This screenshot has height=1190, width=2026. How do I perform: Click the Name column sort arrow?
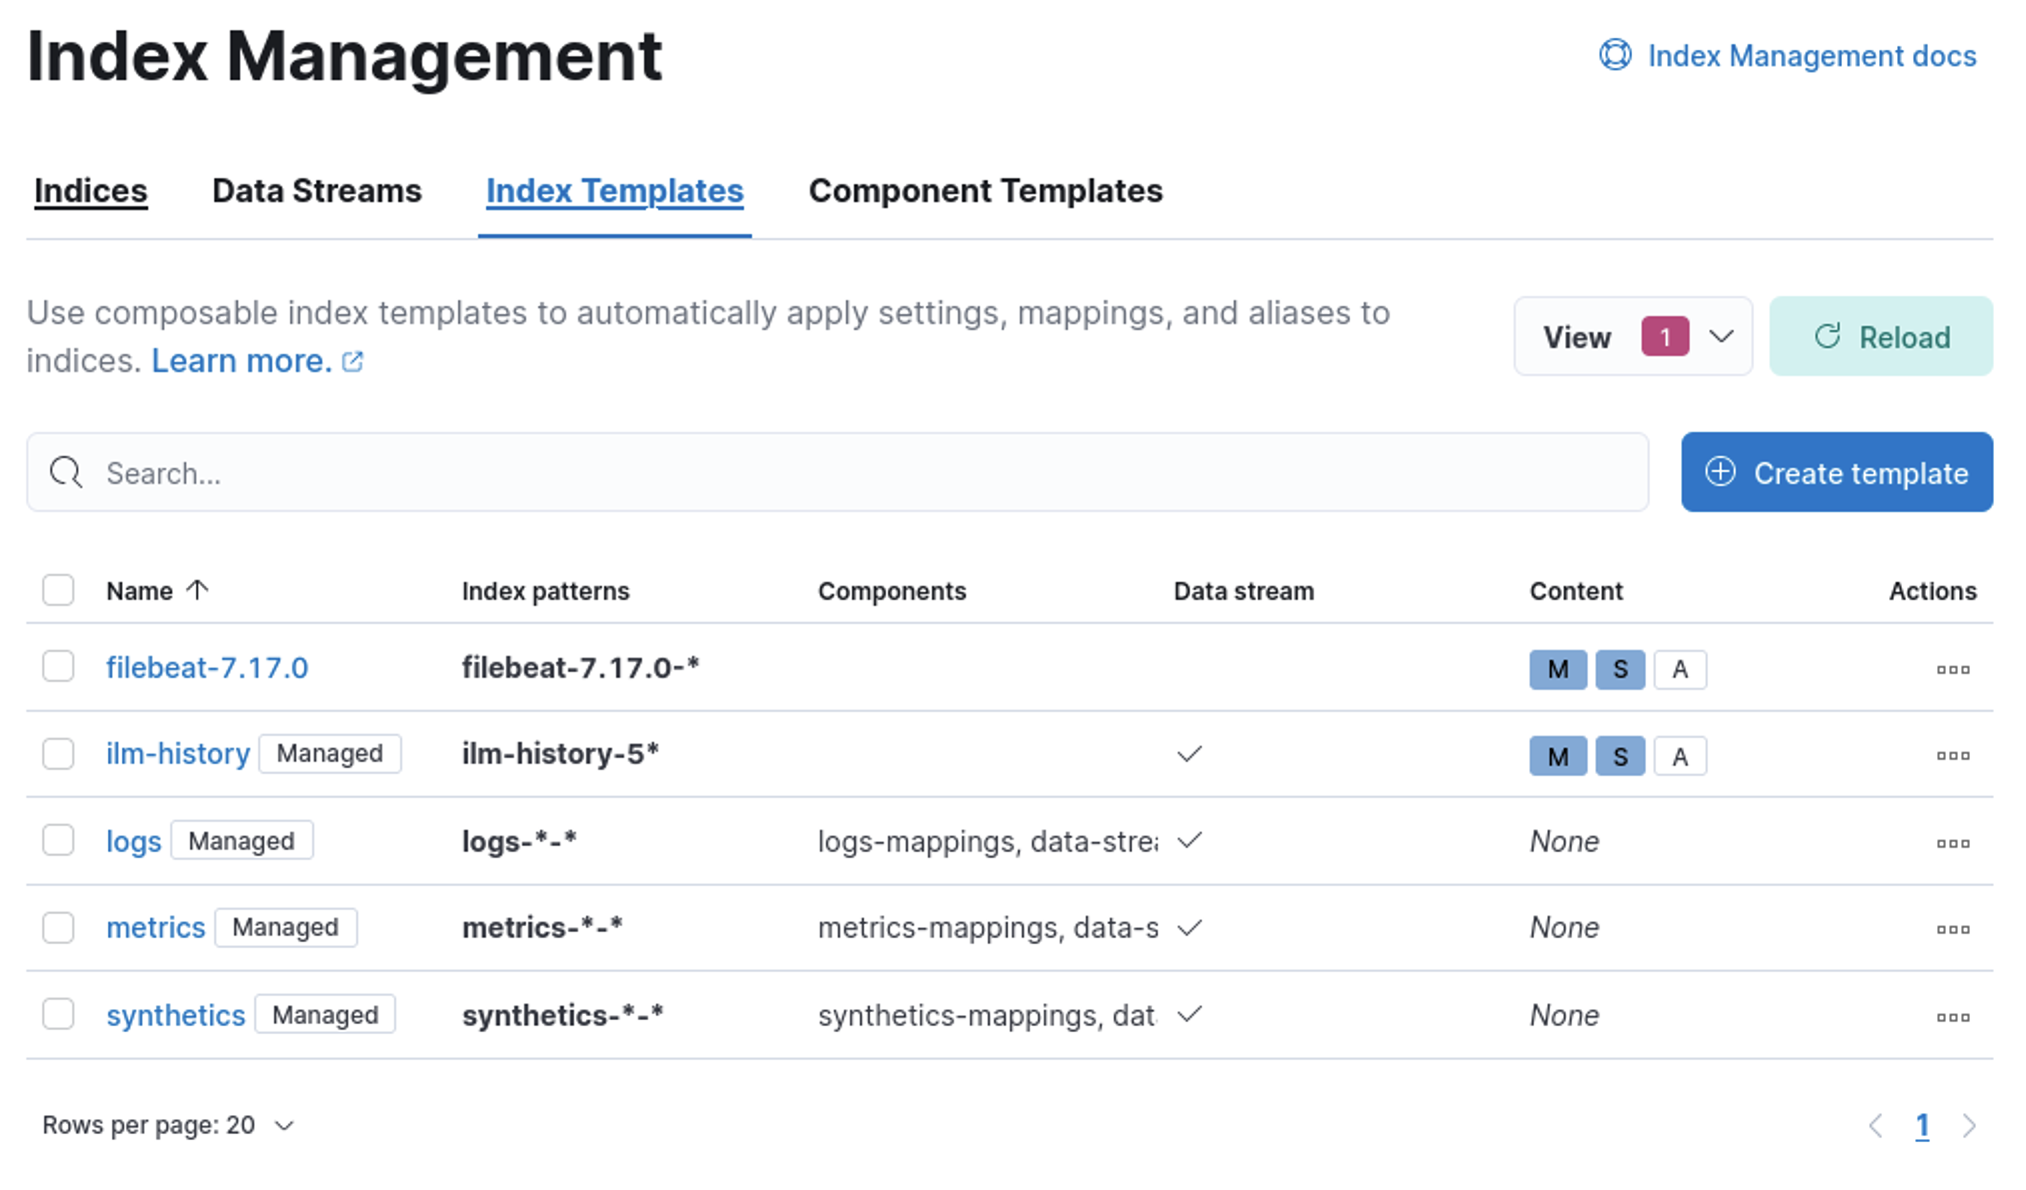[x=197, y=590]
